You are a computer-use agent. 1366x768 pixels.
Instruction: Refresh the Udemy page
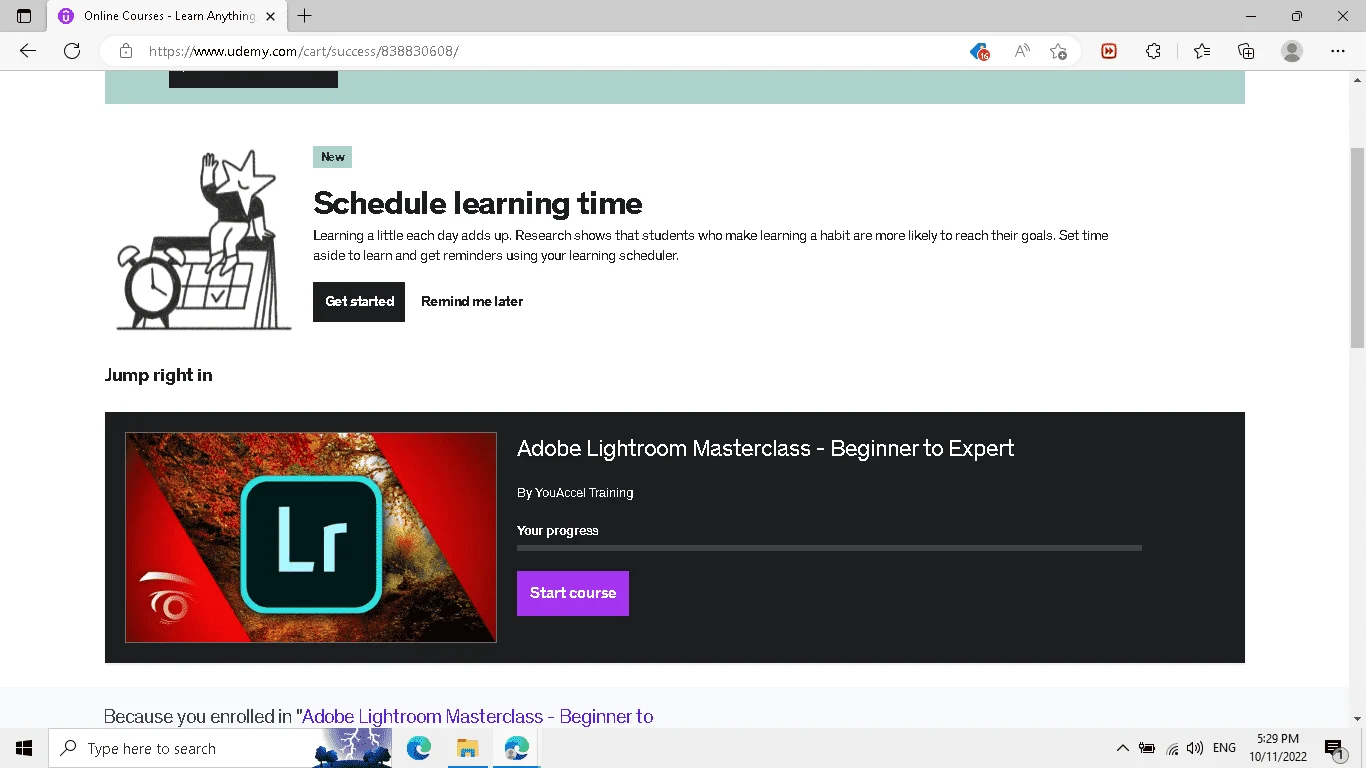(72, 51)
